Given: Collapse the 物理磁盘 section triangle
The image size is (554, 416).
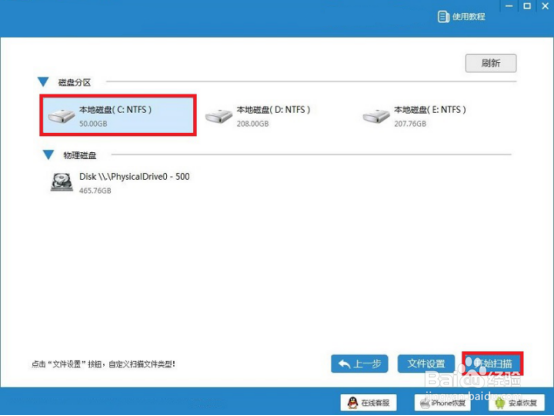Looking at the screenshot, I should (x=48, y=155).
